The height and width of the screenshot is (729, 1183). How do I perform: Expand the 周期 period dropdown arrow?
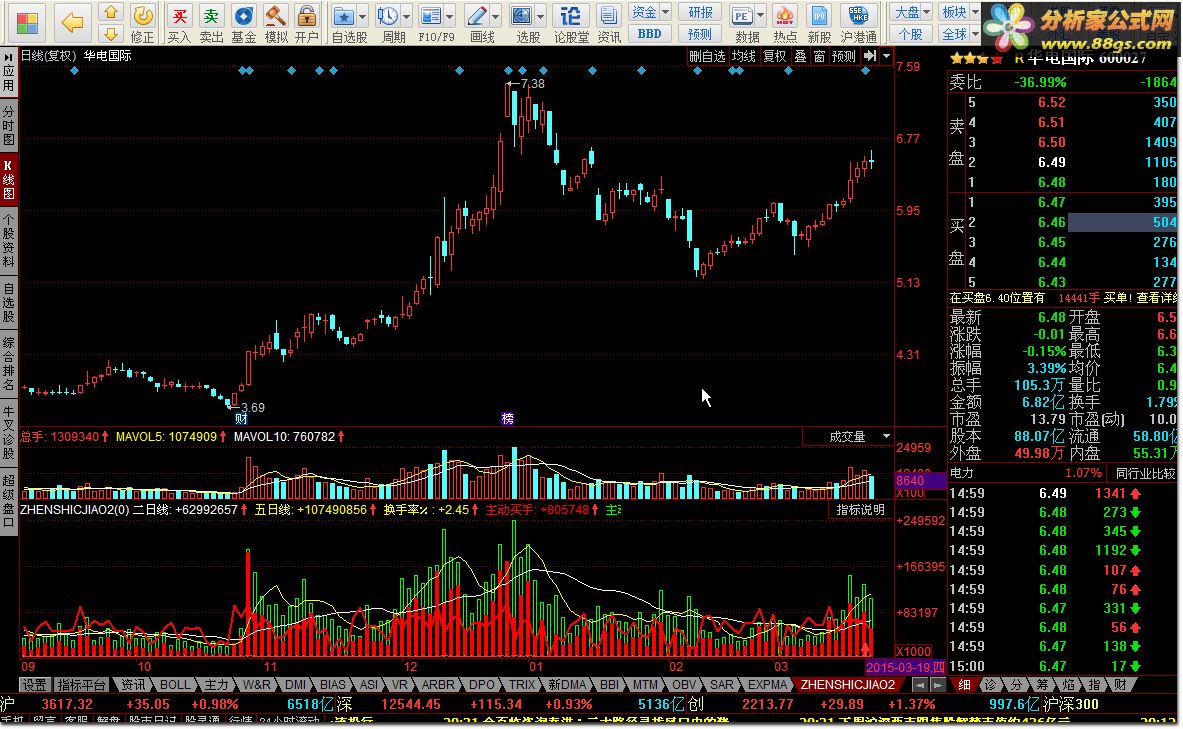pyautogui.click(x=407, y=16)
